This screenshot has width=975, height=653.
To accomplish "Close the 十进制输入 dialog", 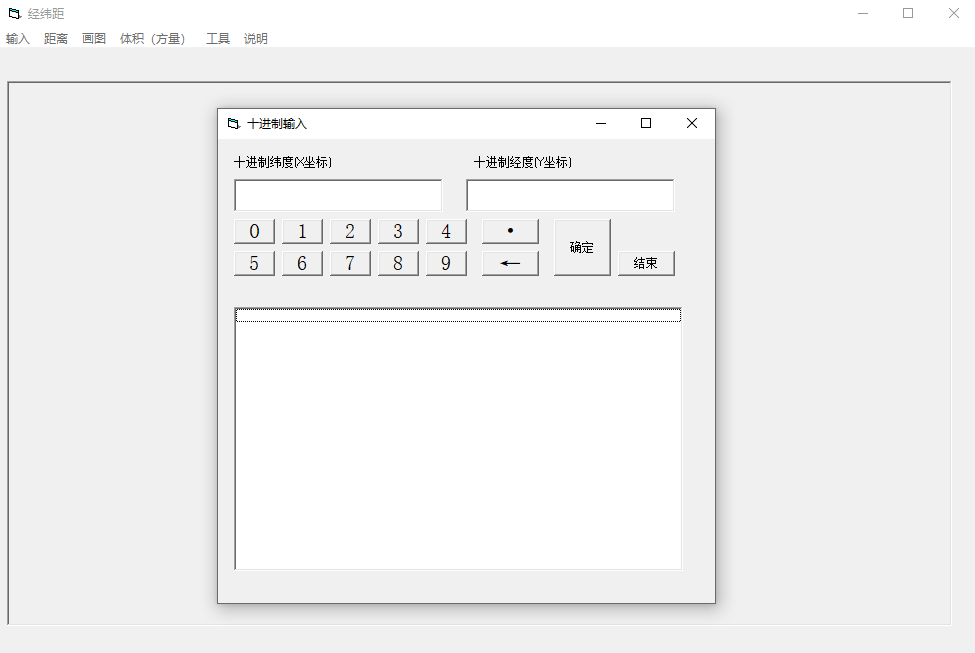I will 691,123.
